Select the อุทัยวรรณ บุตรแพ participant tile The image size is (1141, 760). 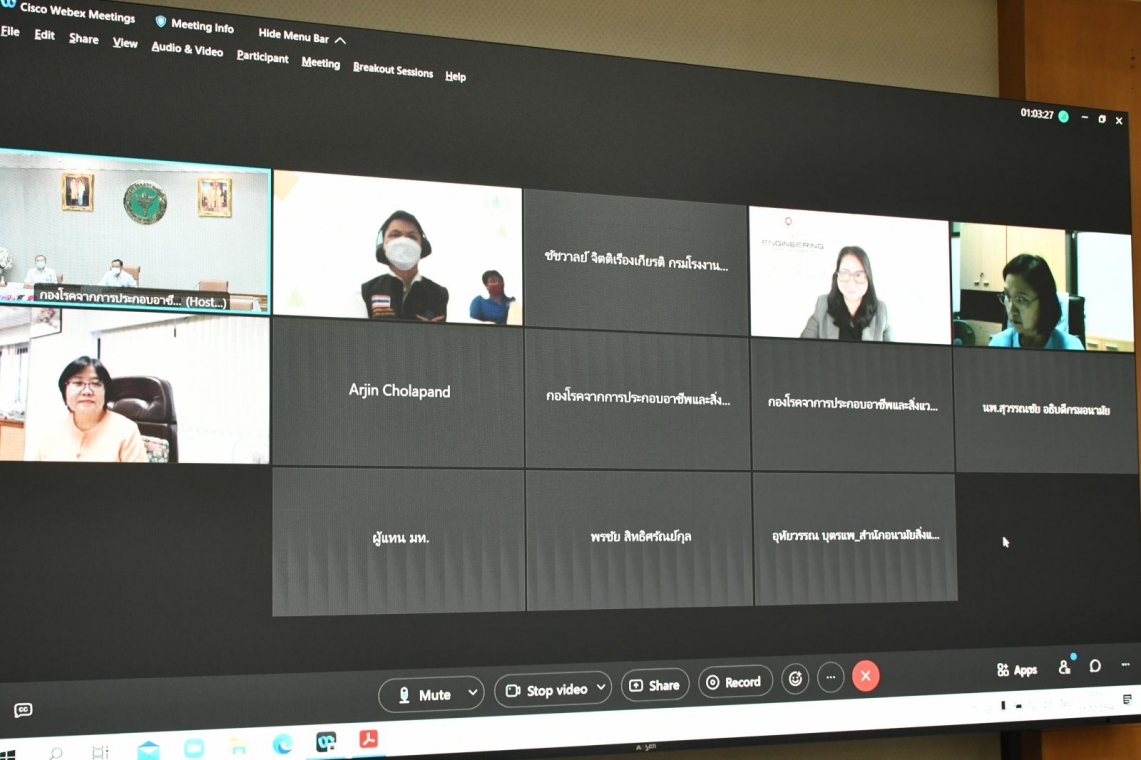click(x=855, y=537)
